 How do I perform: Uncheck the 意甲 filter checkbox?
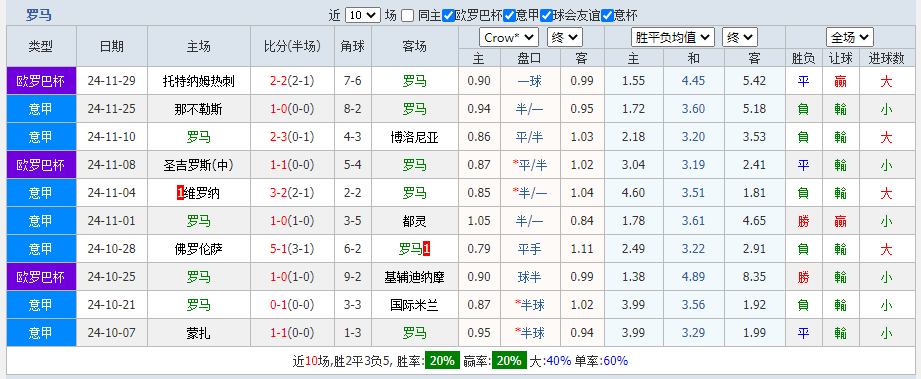click(x=509, y=15)
